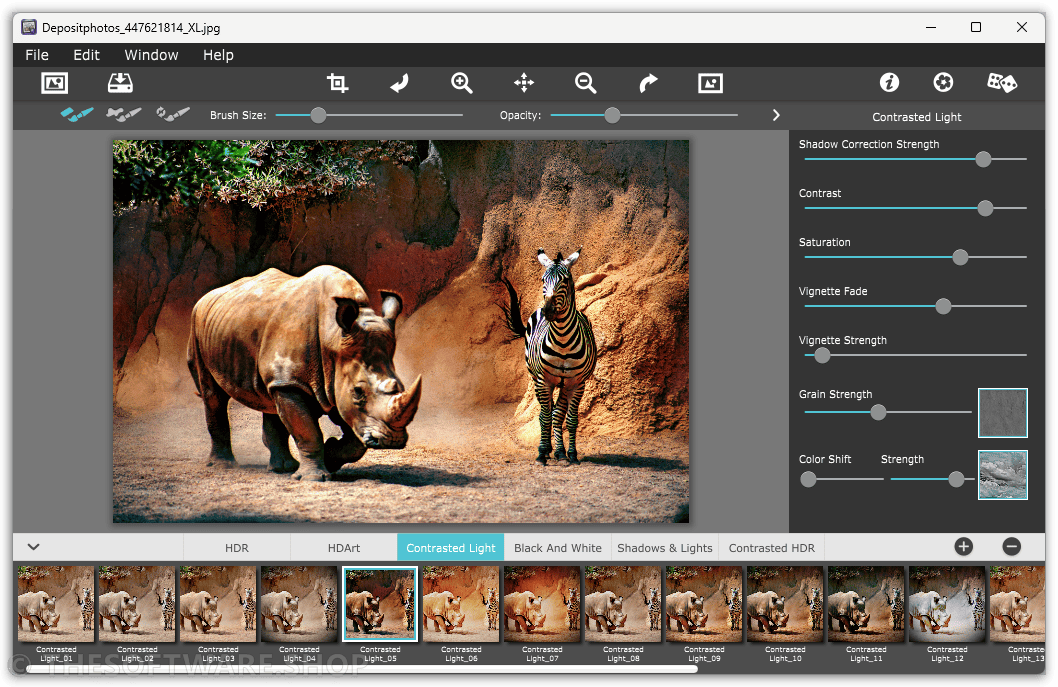Apply Contrasted Light_07 preset
The width and height of the screenshot is (1058, 687).
click(x=542, y=604)
